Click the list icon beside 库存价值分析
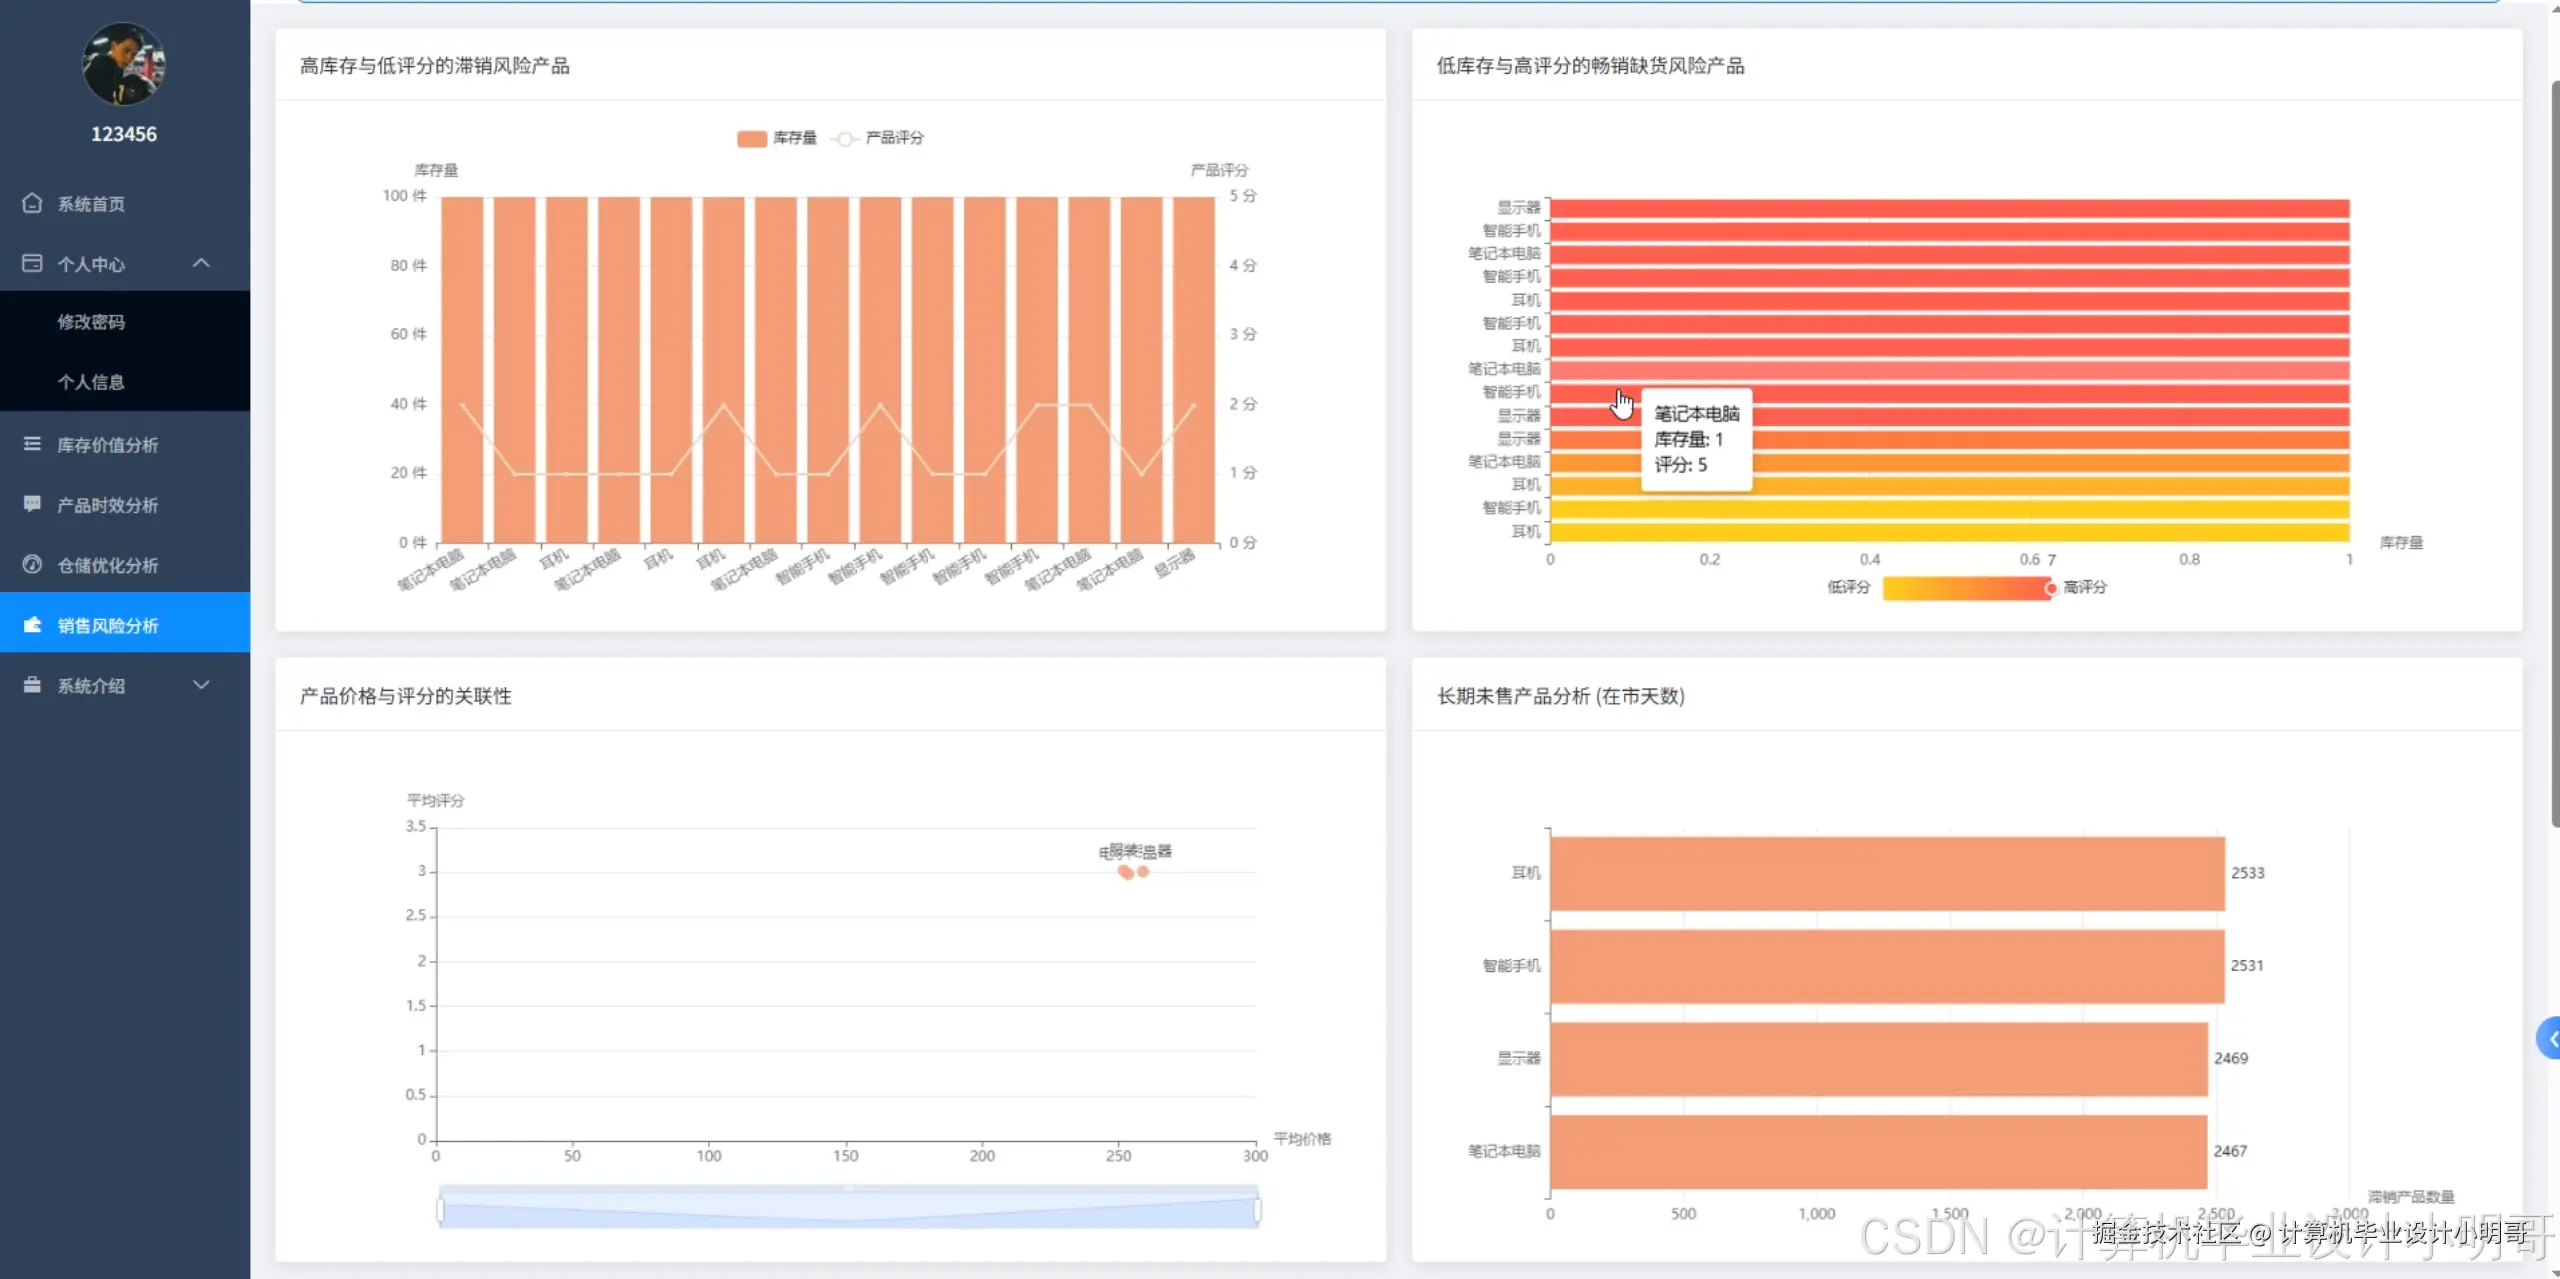The width and height of the screenshot is (2560, 1279). [32, 444]
